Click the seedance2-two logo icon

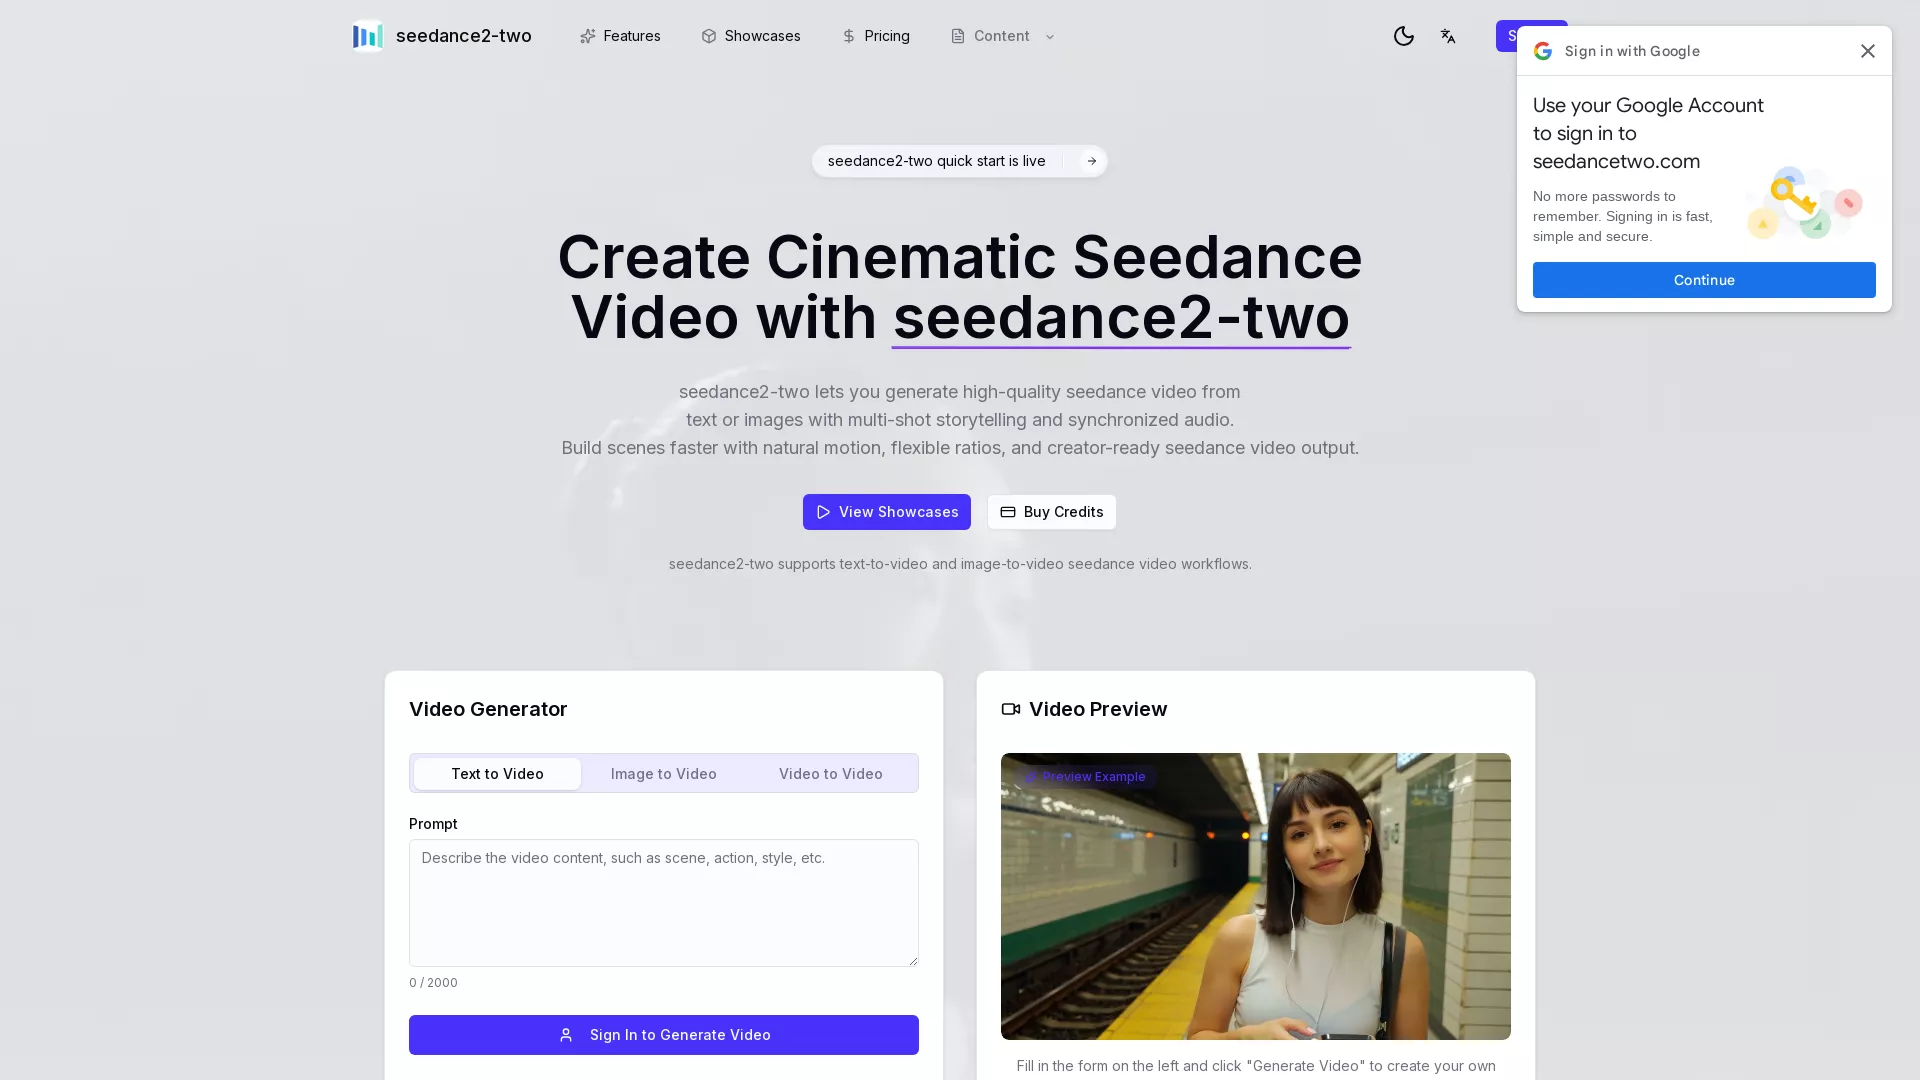pos(367,36)
